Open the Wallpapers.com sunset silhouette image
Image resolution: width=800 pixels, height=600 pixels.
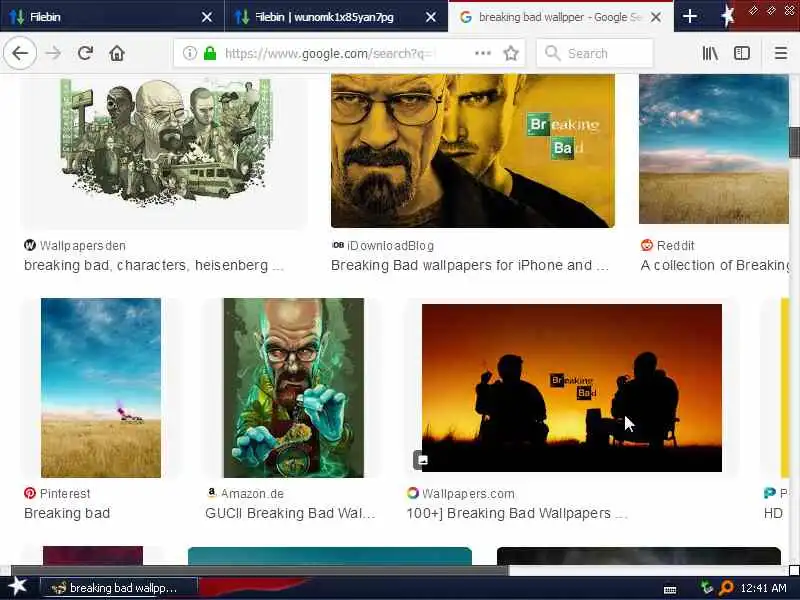tap(571, 388)
